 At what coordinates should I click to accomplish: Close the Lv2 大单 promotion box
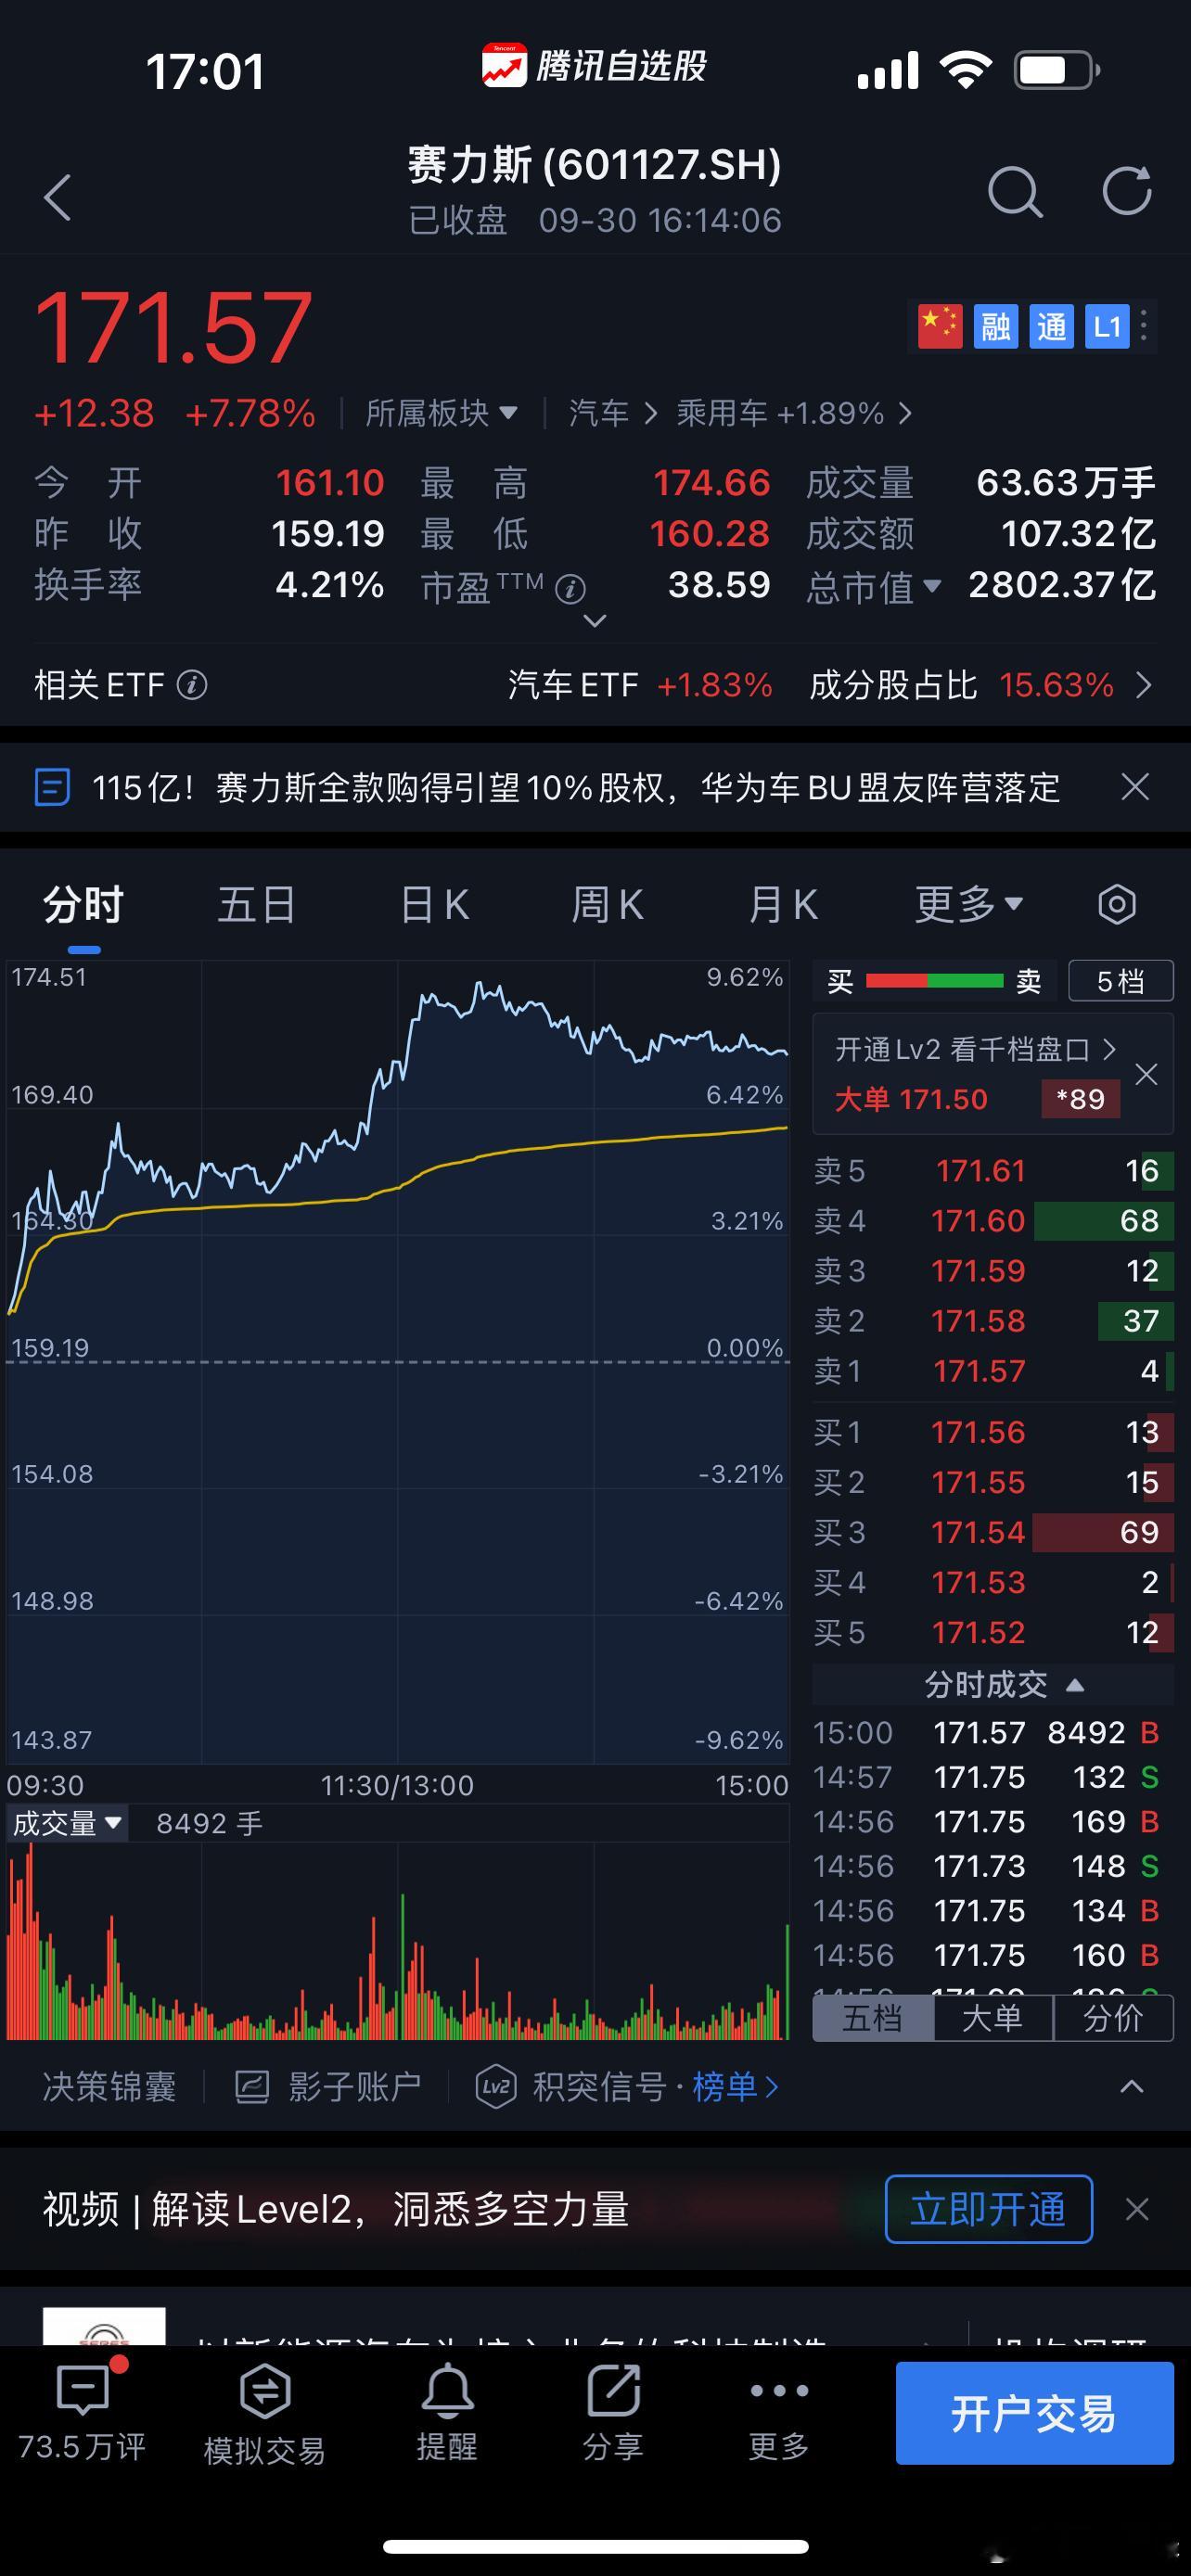pos(1147,1074)
